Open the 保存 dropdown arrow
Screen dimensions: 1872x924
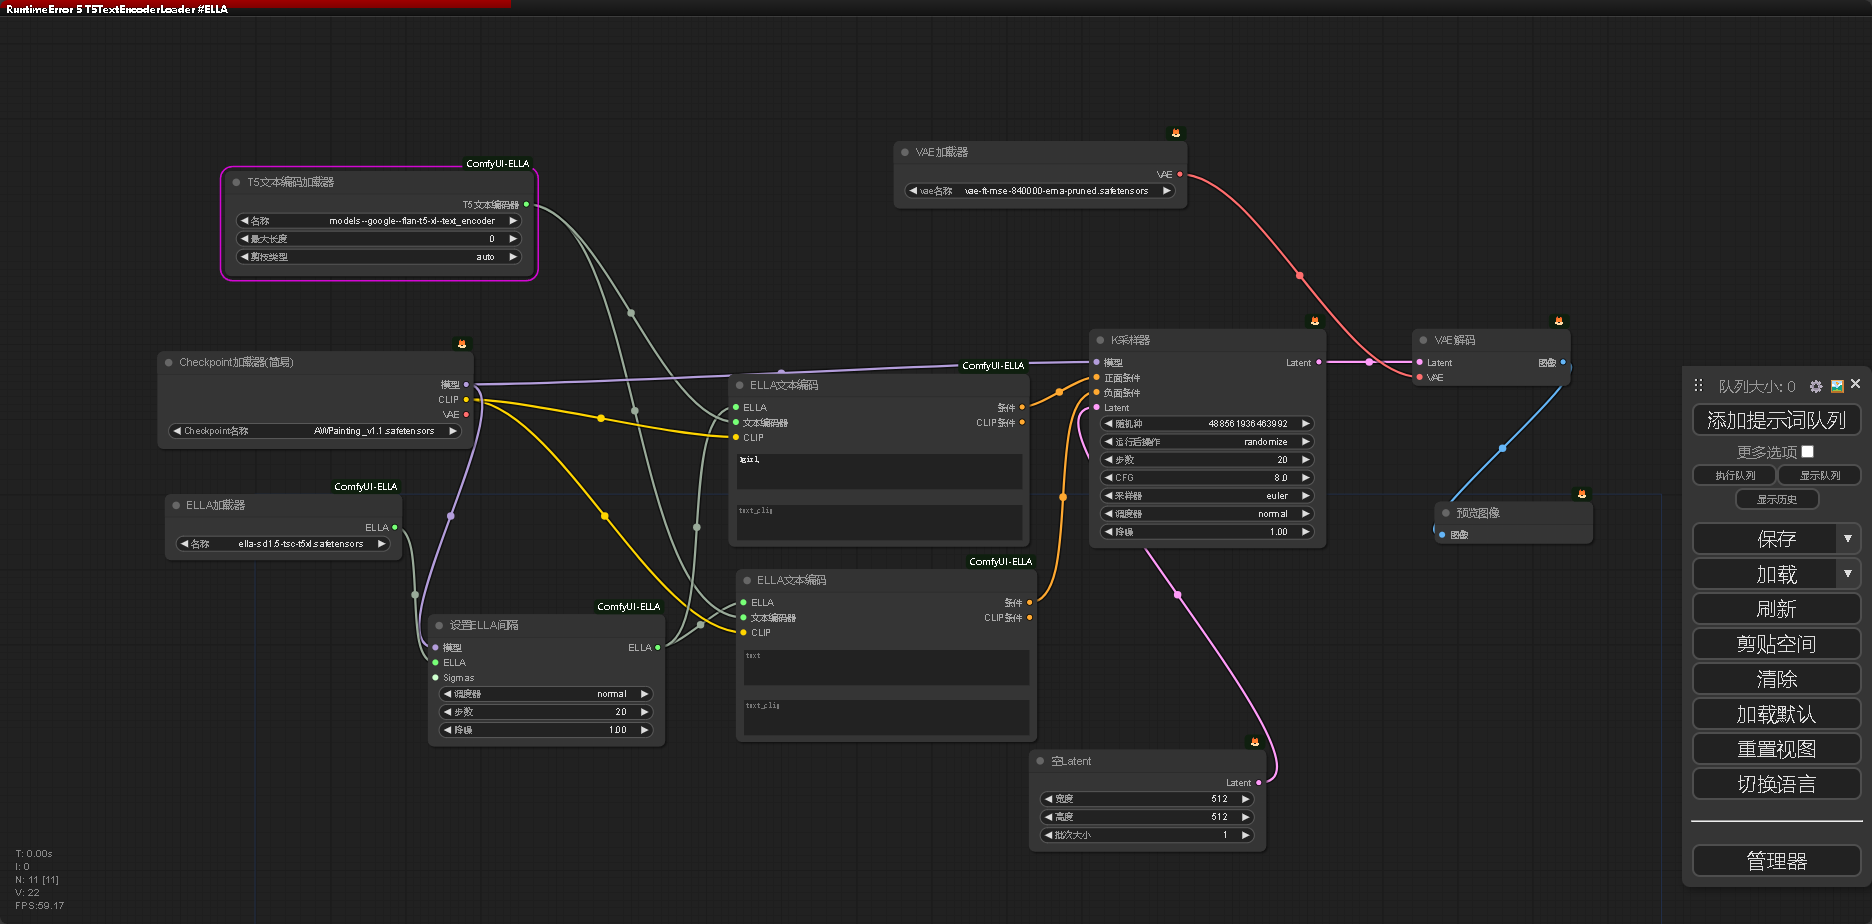(1848, 539)
